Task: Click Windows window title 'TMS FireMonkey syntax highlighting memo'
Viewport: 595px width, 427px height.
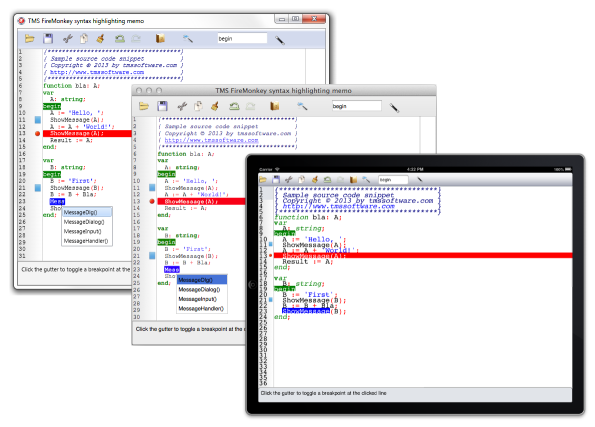Action: coord(86,21)
